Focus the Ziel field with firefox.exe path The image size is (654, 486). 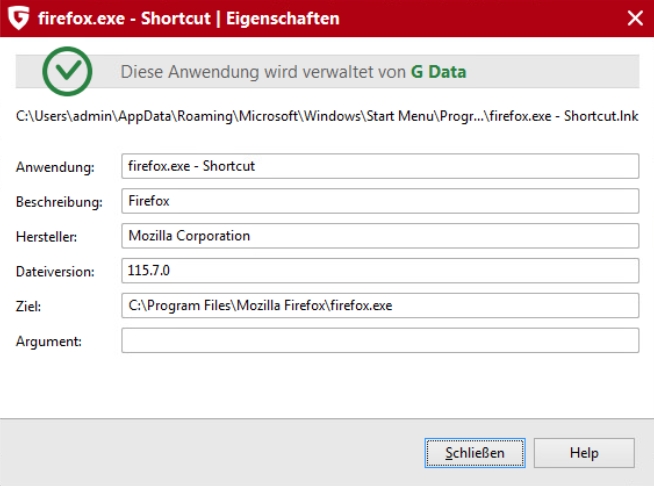click(x=380, y=305)
